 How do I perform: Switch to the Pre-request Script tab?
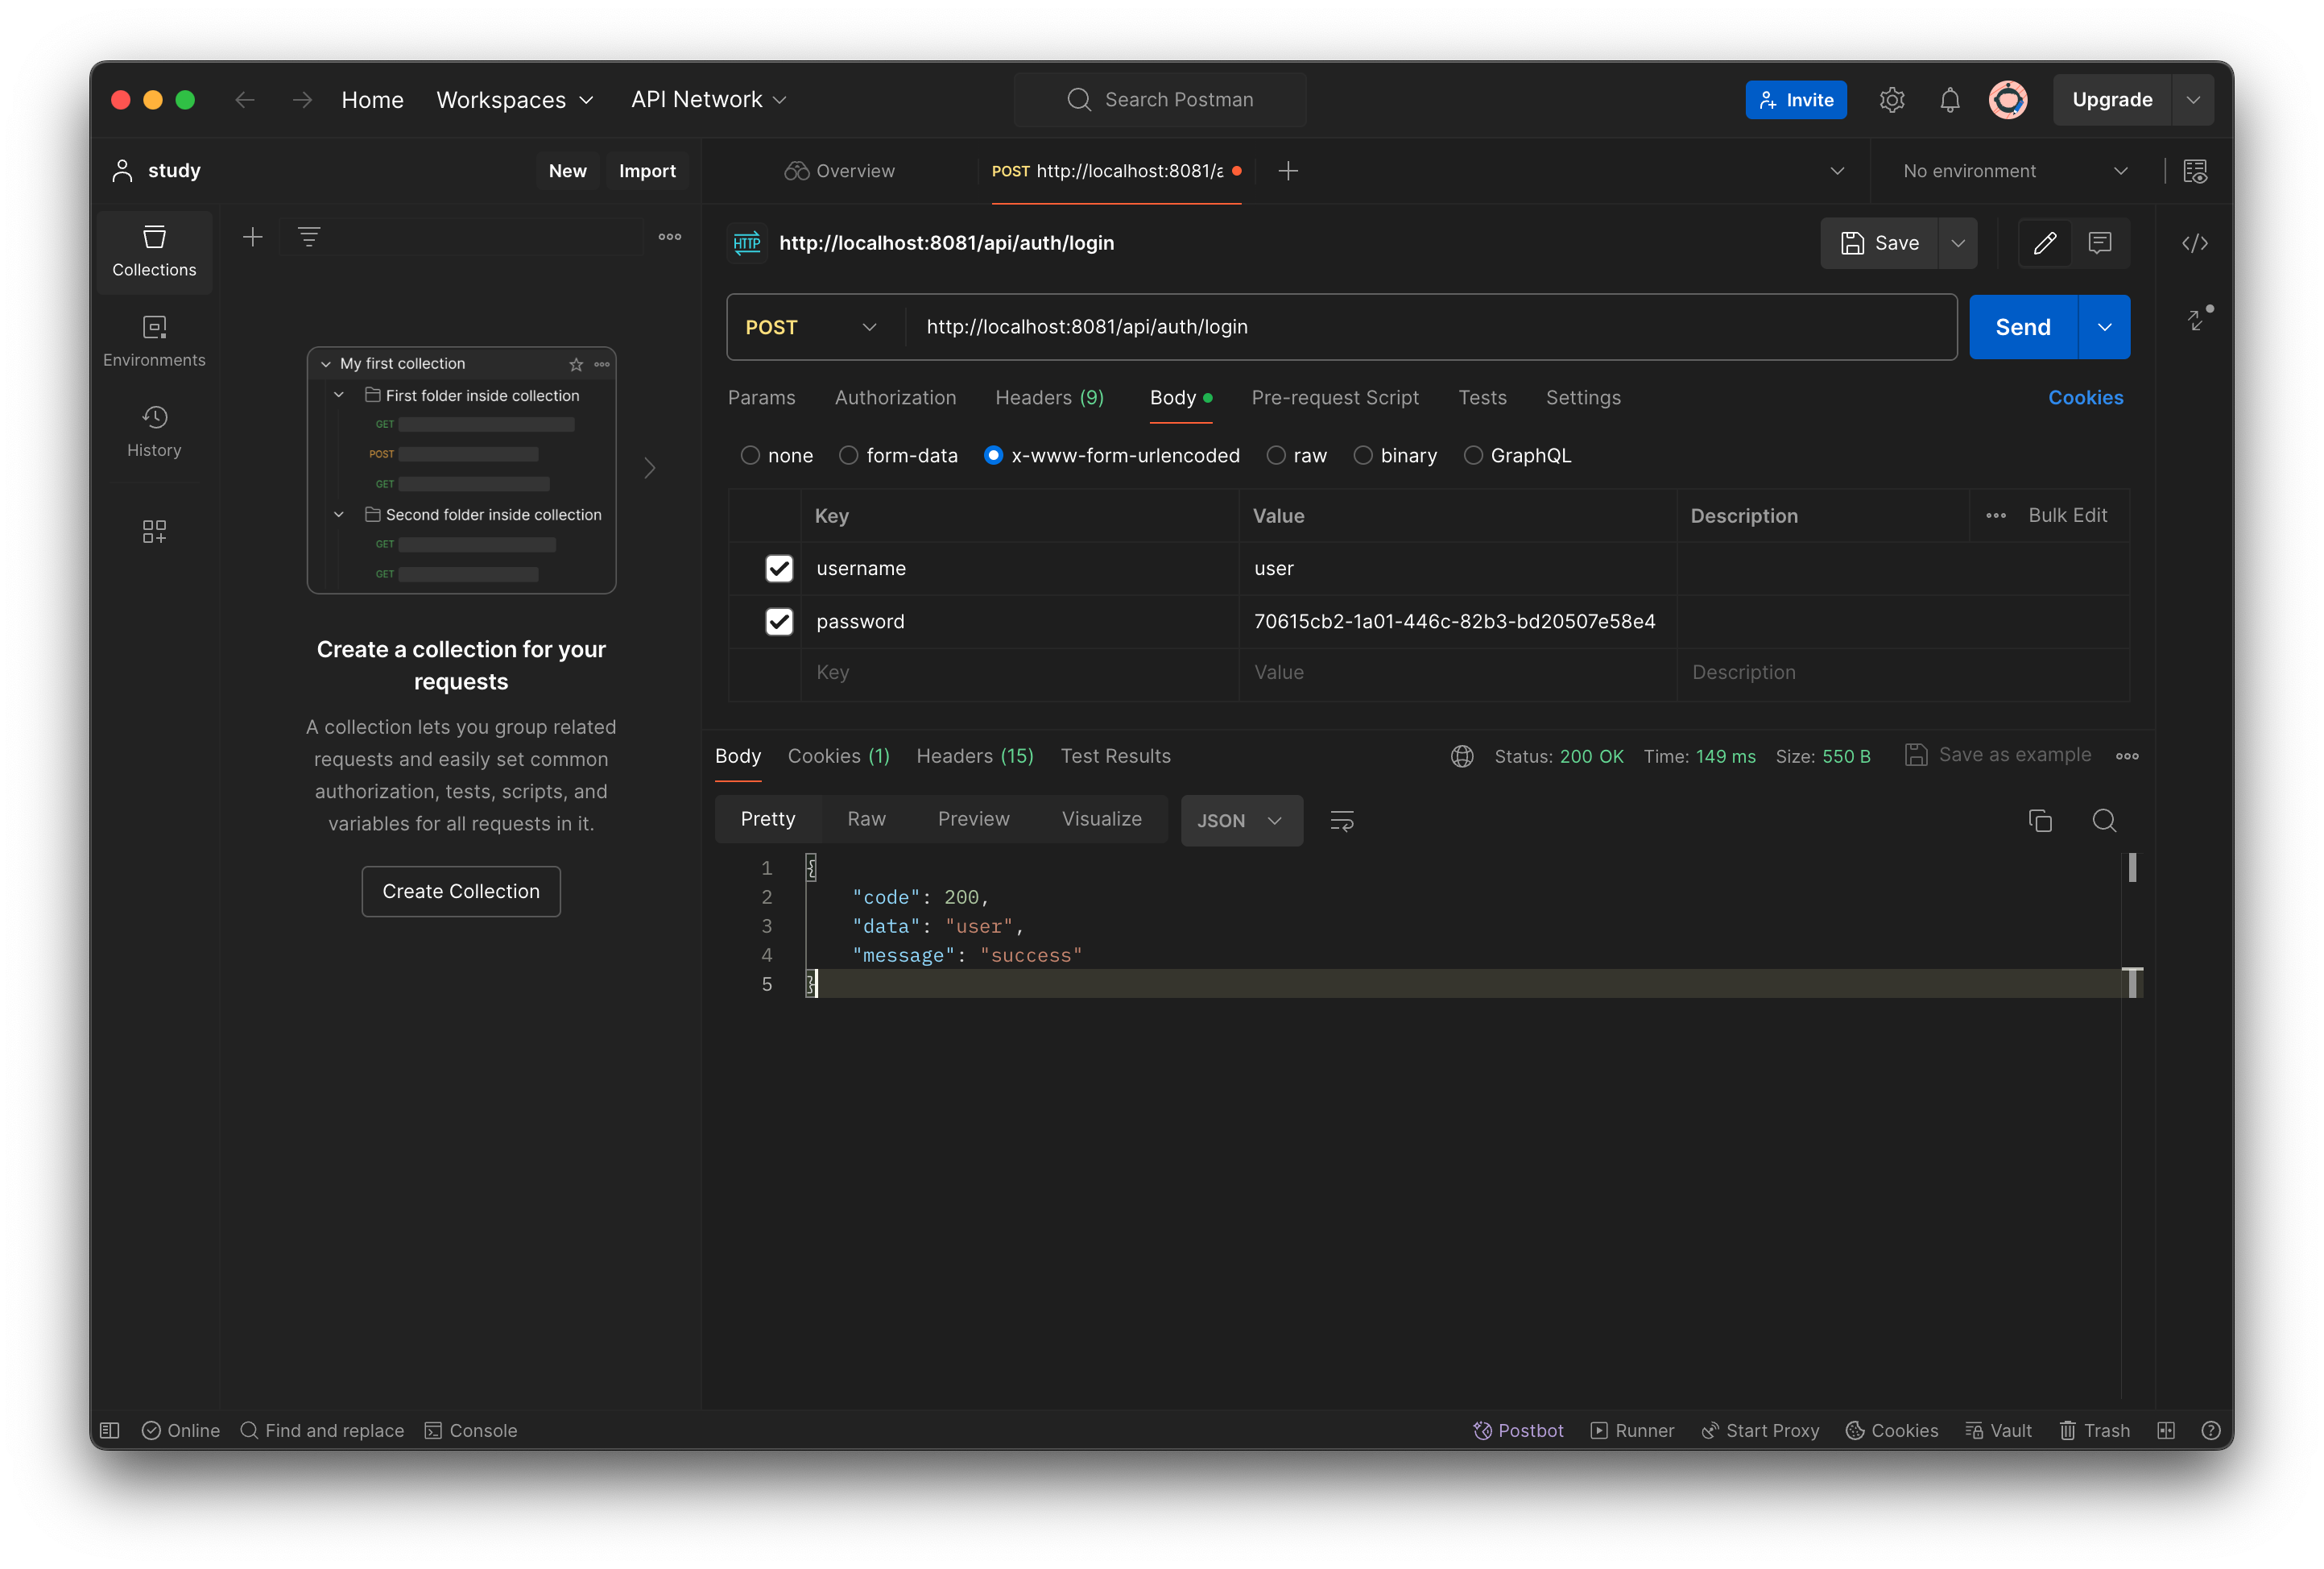[1336, 397]
